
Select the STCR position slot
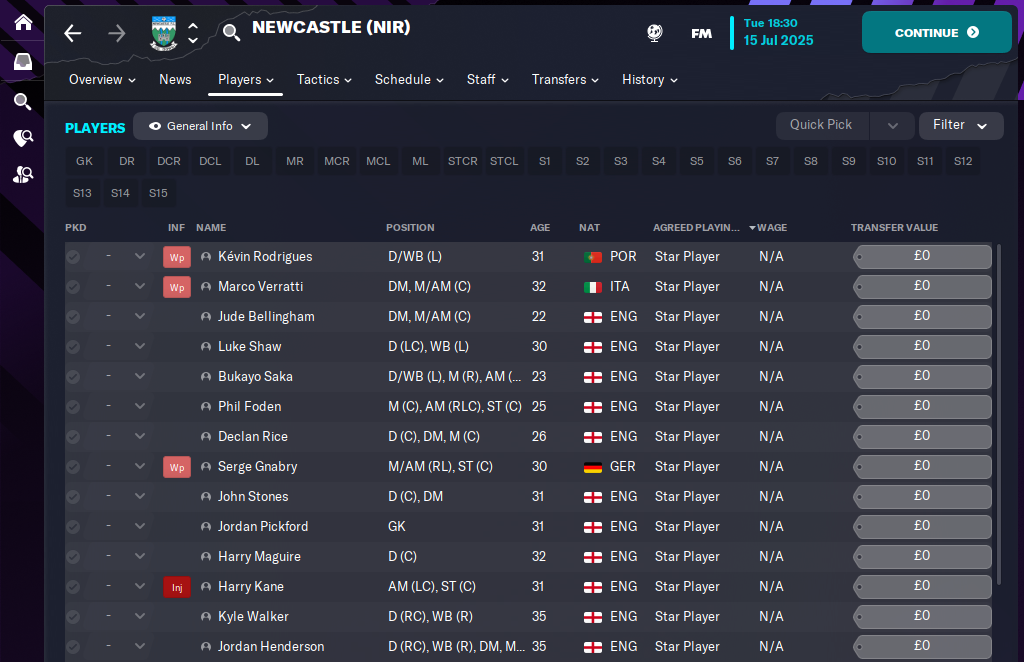[x=463, y=161]
